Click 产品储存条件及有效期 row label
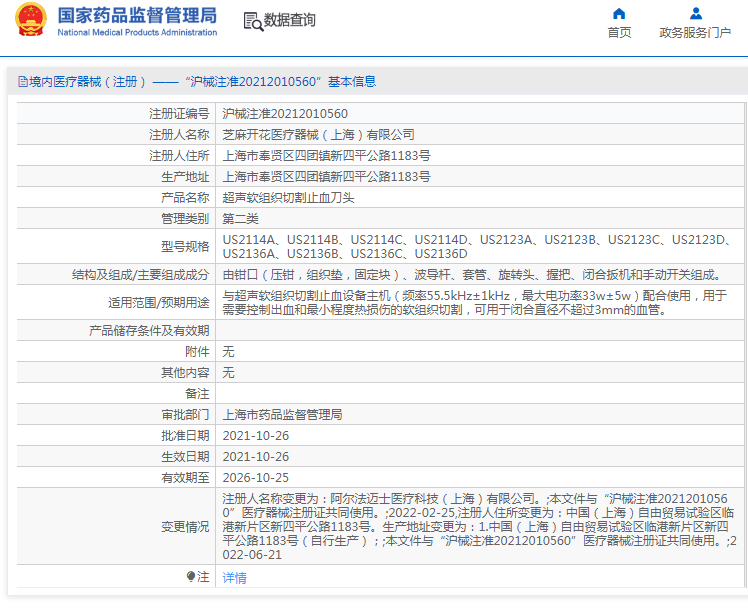This screenshot has height=608, width=748. 149,330
